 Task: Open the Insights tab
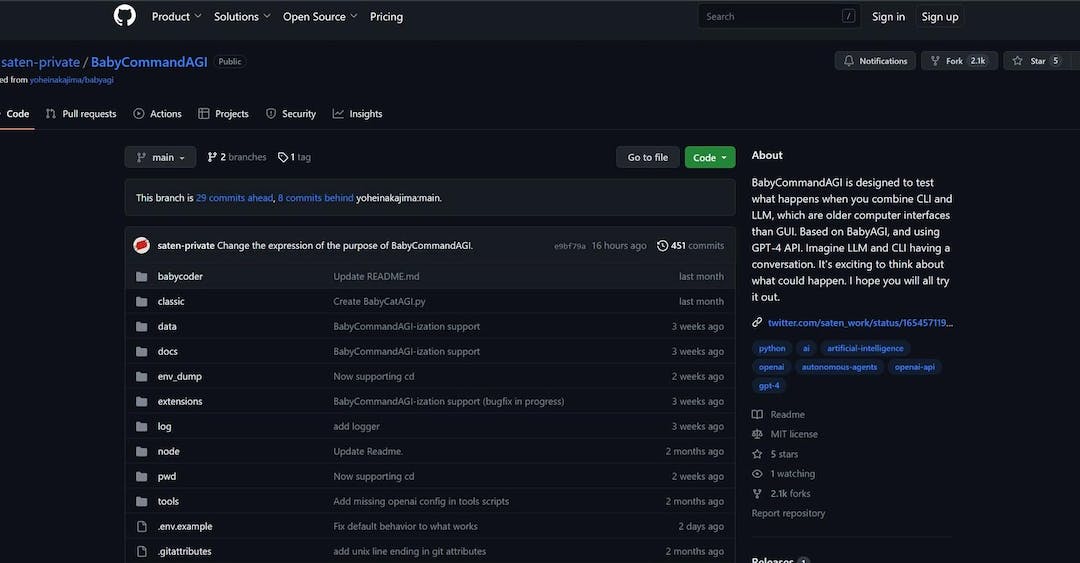[x=357, y=114]
